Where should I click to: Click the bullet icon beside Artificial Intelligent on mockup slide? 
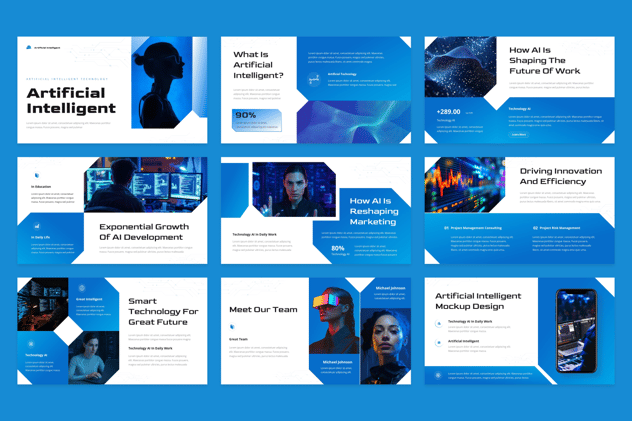439,342
